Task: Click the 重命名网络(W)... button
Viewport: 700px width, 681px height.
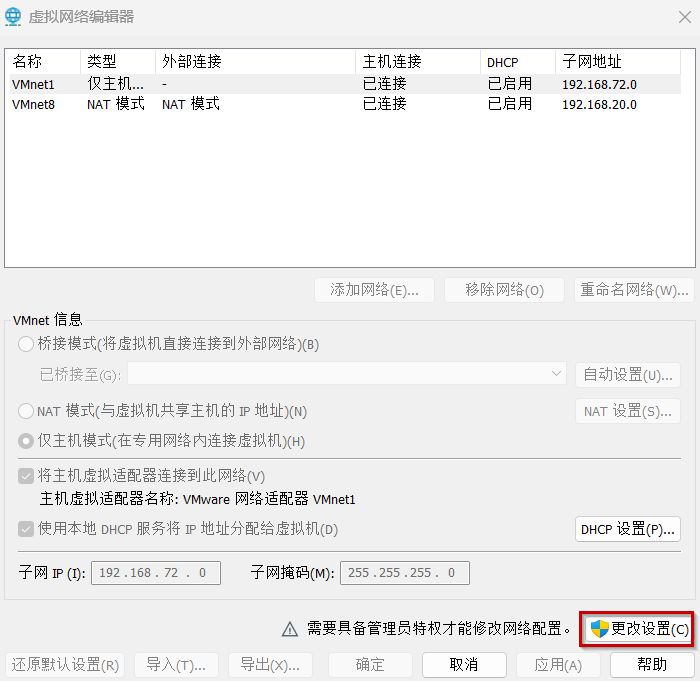Action: pos(634,290)
